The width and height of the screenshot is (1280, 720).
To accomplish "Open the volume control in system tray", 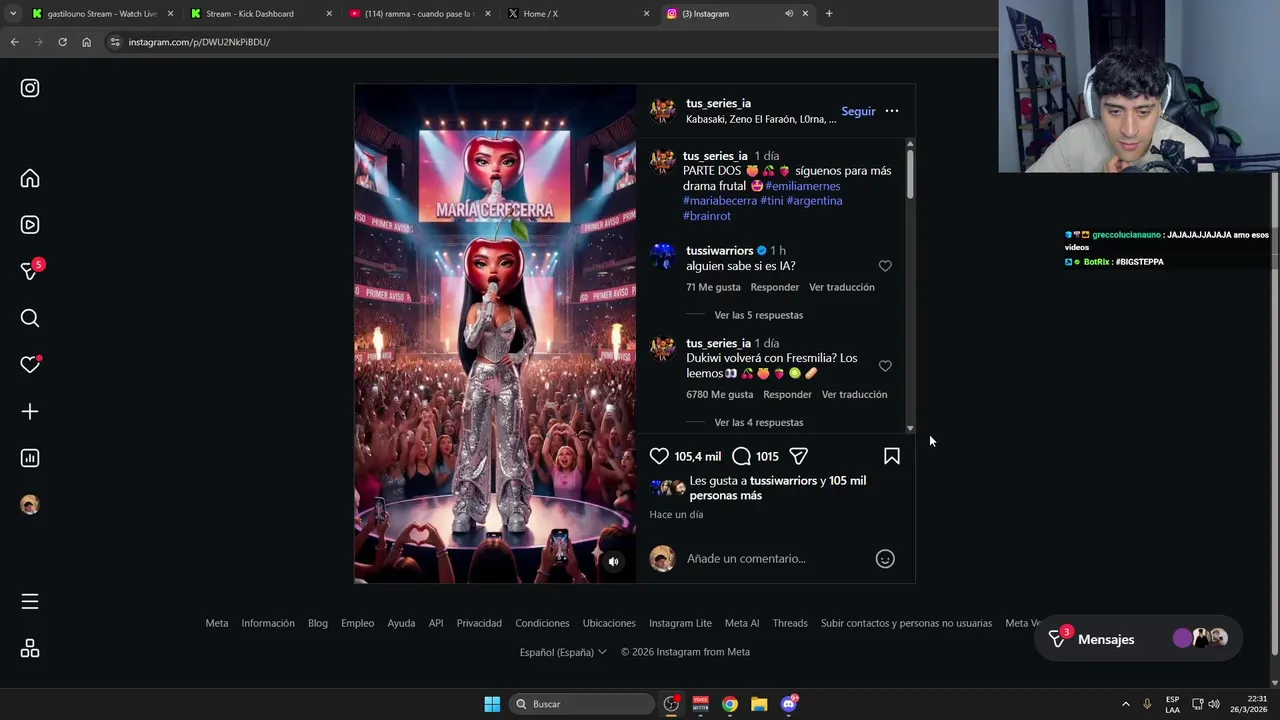I will [1214, 704].
